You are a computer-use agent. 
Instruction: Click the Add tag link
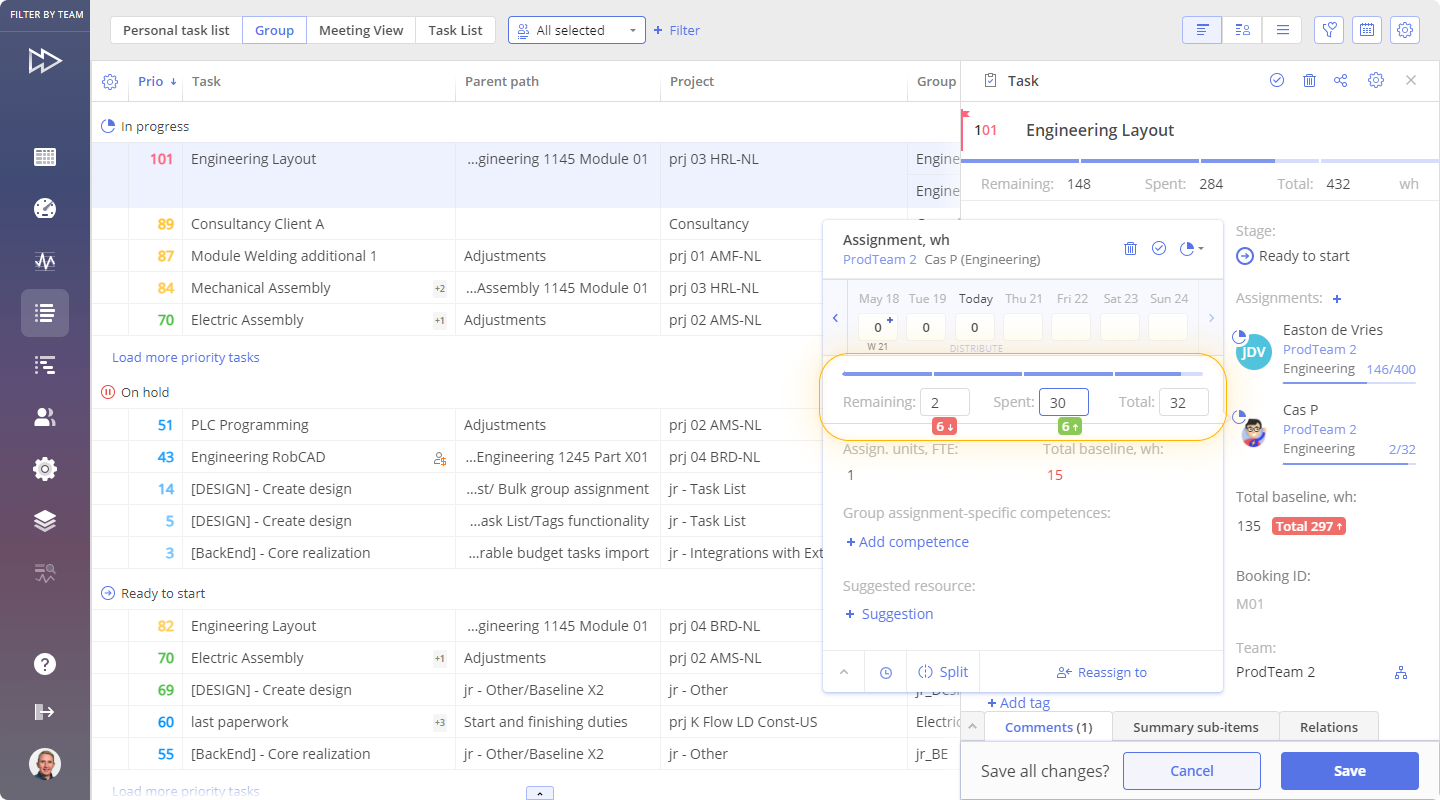tap(1019, 703)
